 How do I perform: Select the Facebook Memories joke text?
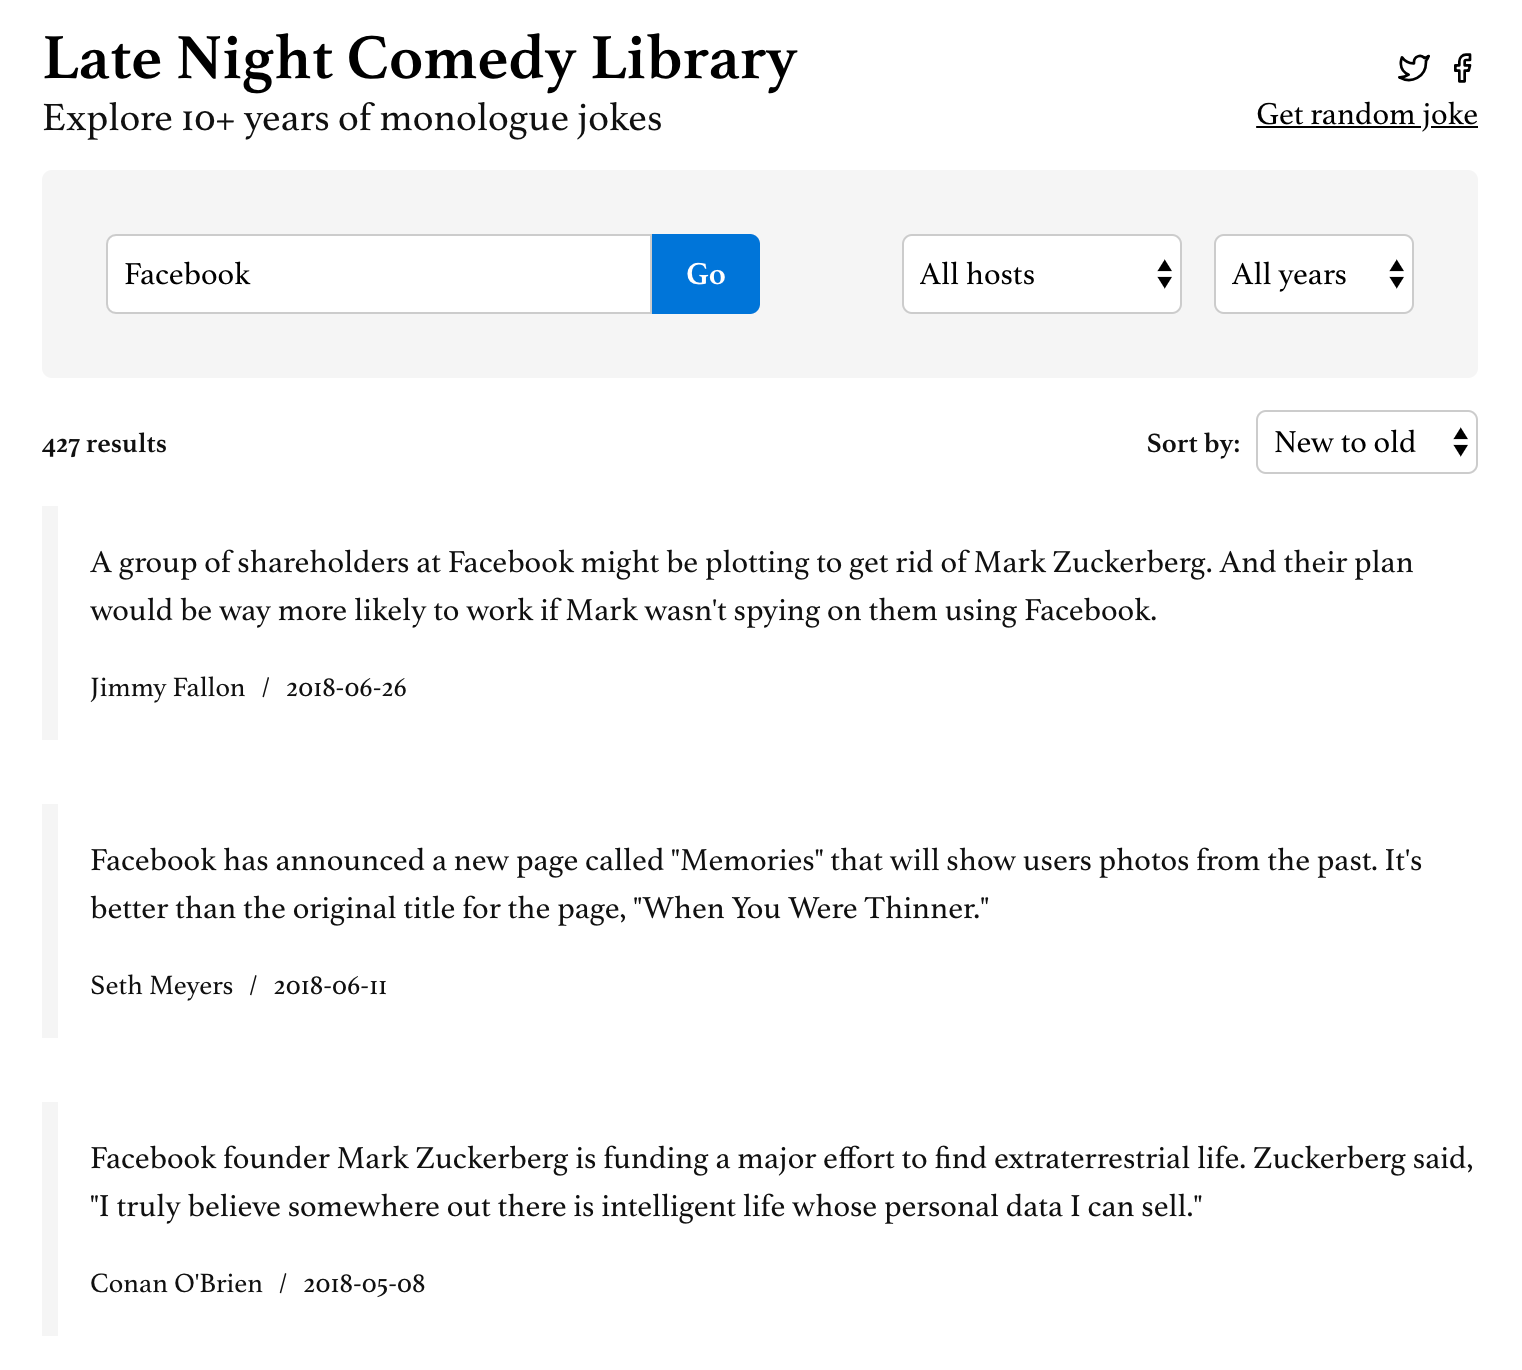750,884
